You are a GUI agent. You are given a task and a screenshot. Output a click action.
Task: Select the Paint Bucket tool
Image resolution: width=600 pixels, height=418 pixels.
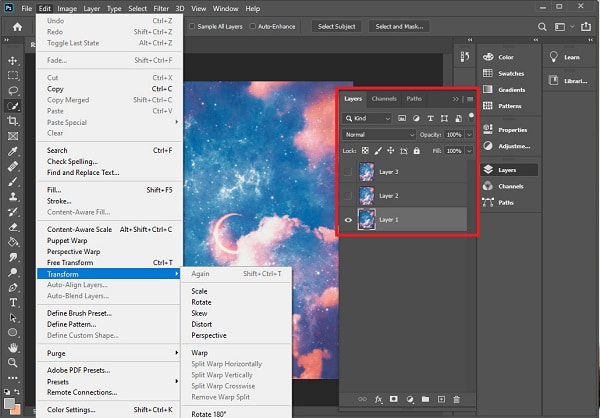(13, 242)
